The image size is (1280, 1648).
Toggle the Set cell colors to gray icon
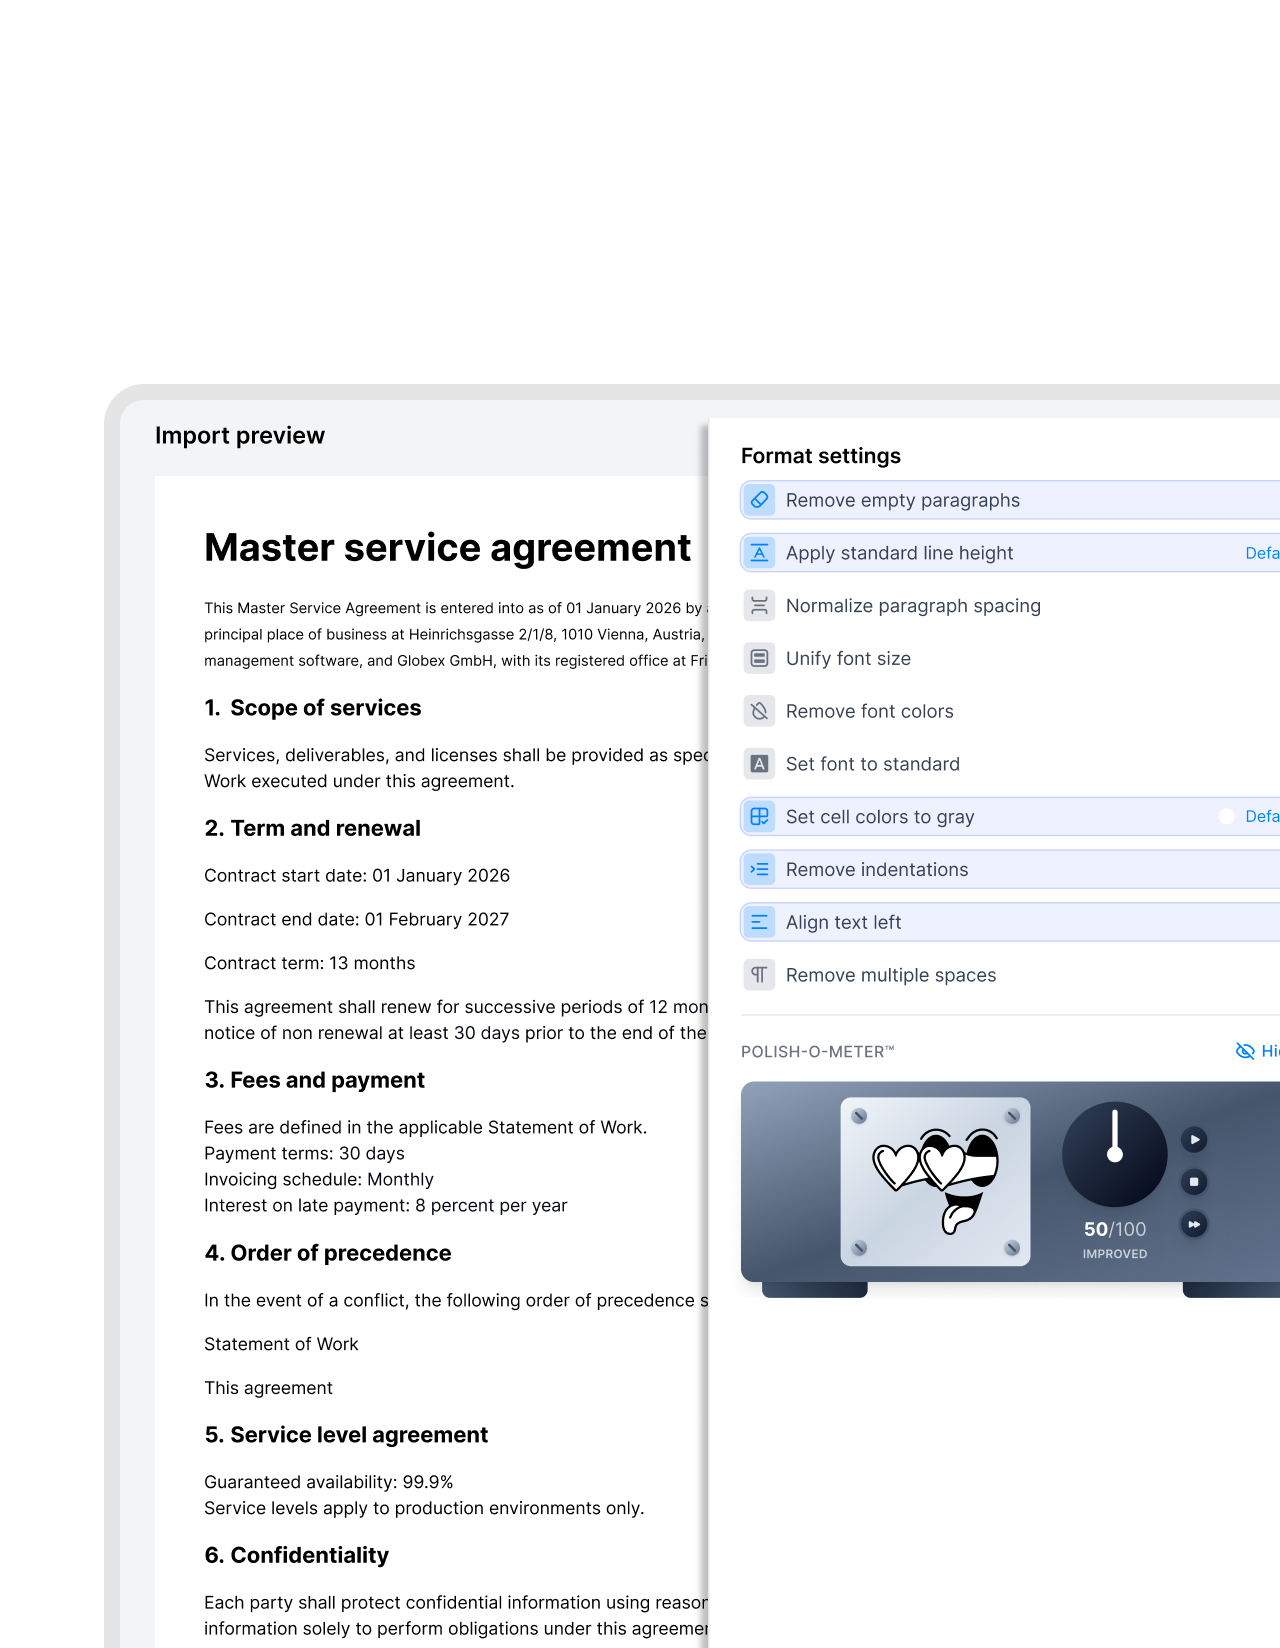[x=760, y=817]
